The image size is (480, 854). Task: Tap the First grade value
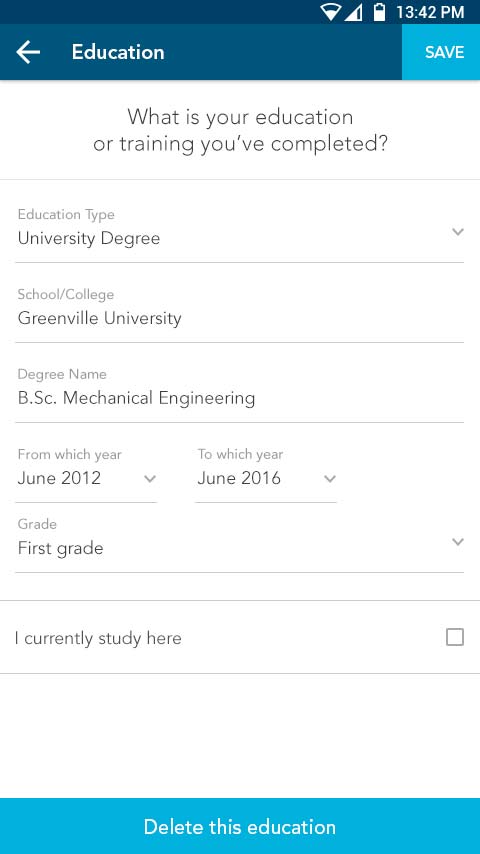click(60, 548)
